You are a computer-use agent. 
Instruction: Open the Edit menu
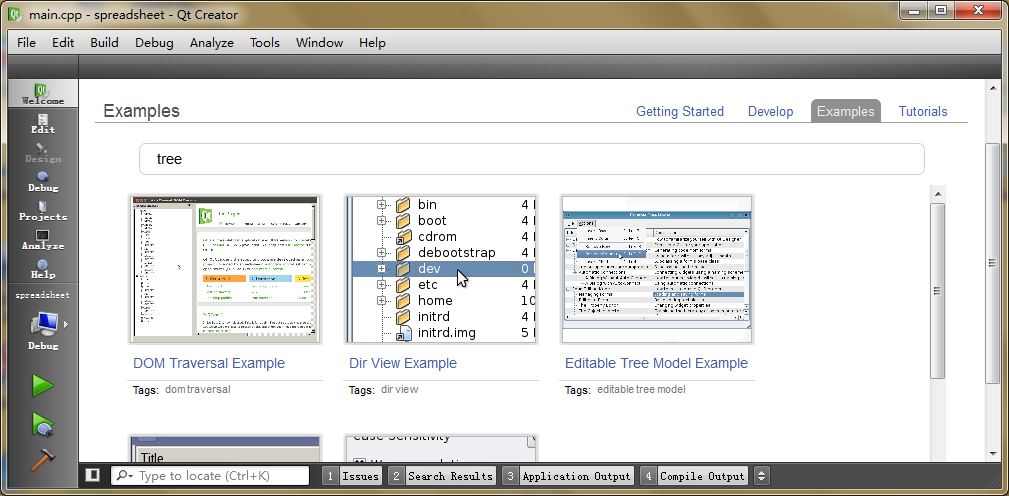[63, 42]
